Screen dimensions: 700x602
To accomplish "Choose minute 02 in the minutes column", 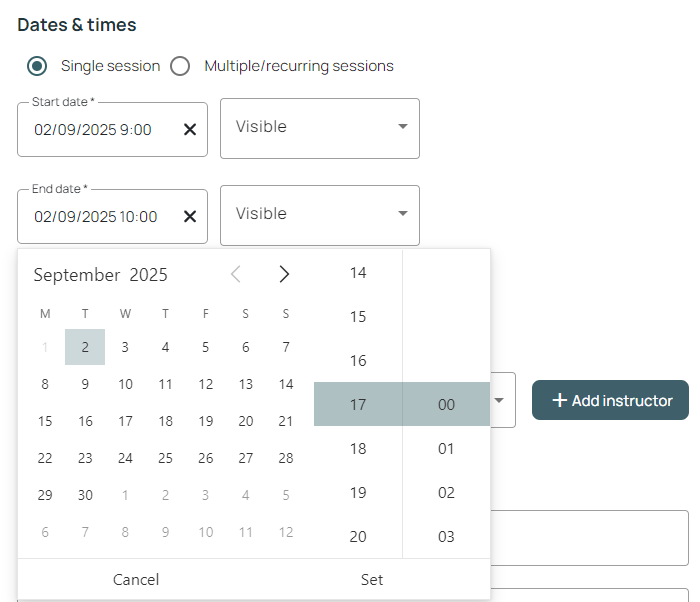I will coord(446,492).
